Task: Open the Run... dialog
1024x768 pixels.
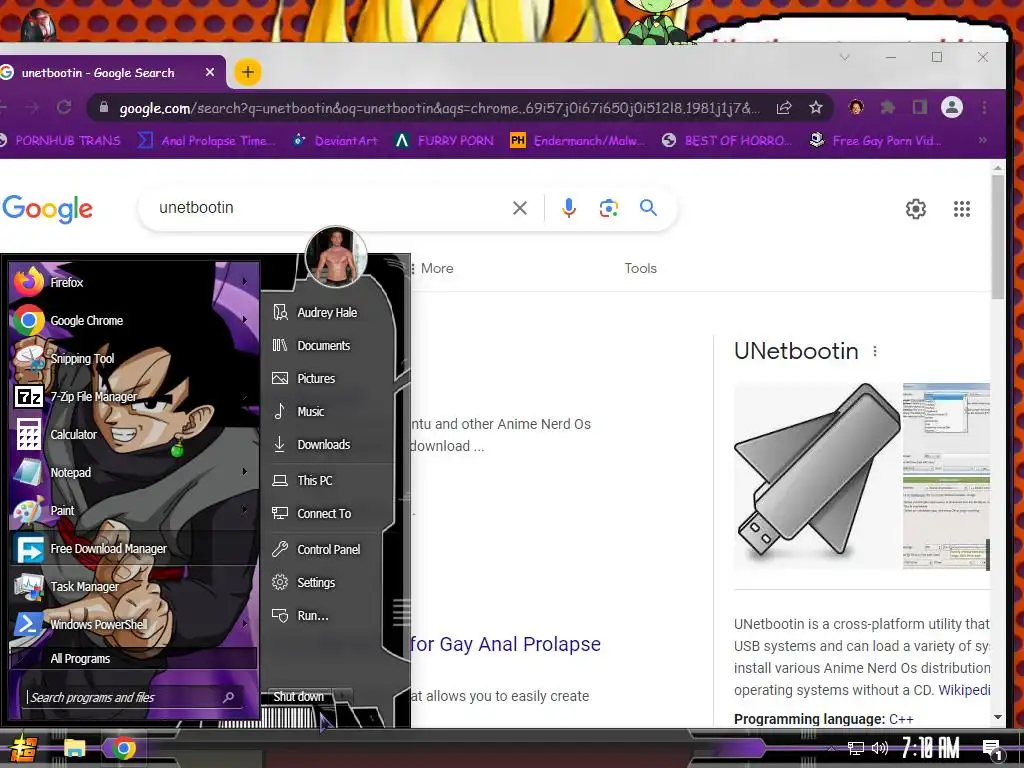Action: (312, 615)
